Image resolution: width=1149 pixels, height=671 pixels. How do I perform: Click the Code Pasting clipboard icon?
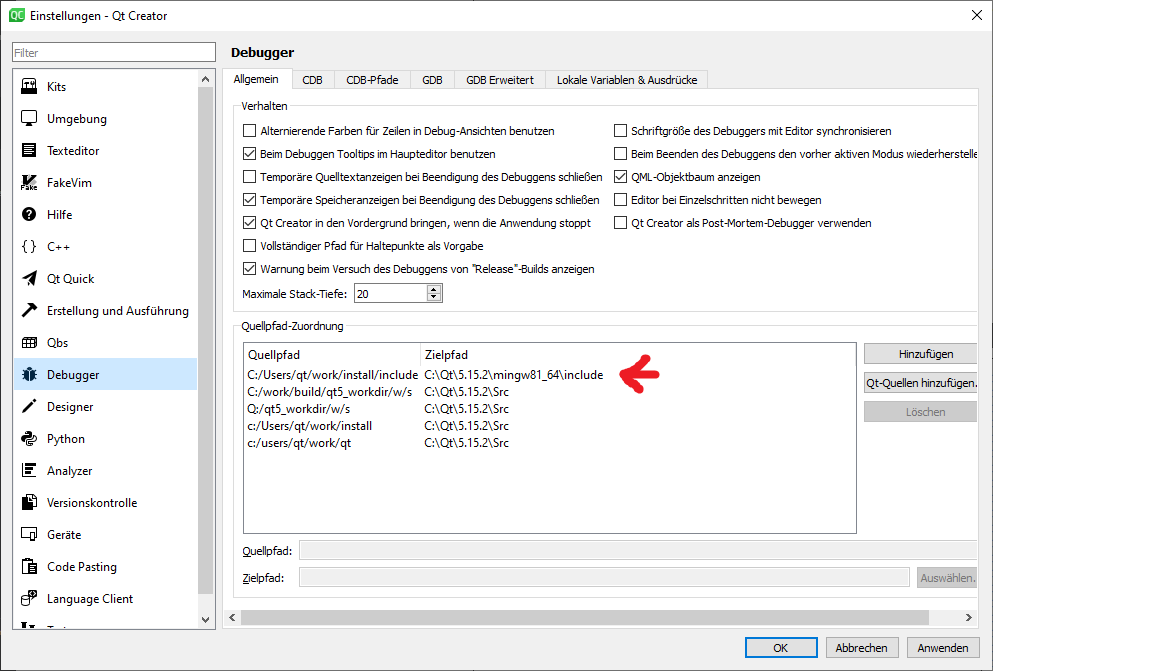29,566
